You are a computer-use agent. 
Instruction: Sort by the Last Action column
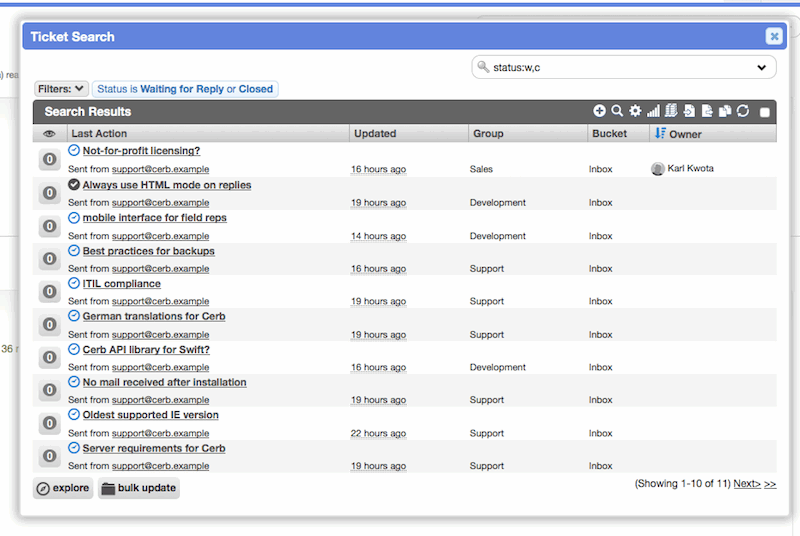(x=99, y=134)
